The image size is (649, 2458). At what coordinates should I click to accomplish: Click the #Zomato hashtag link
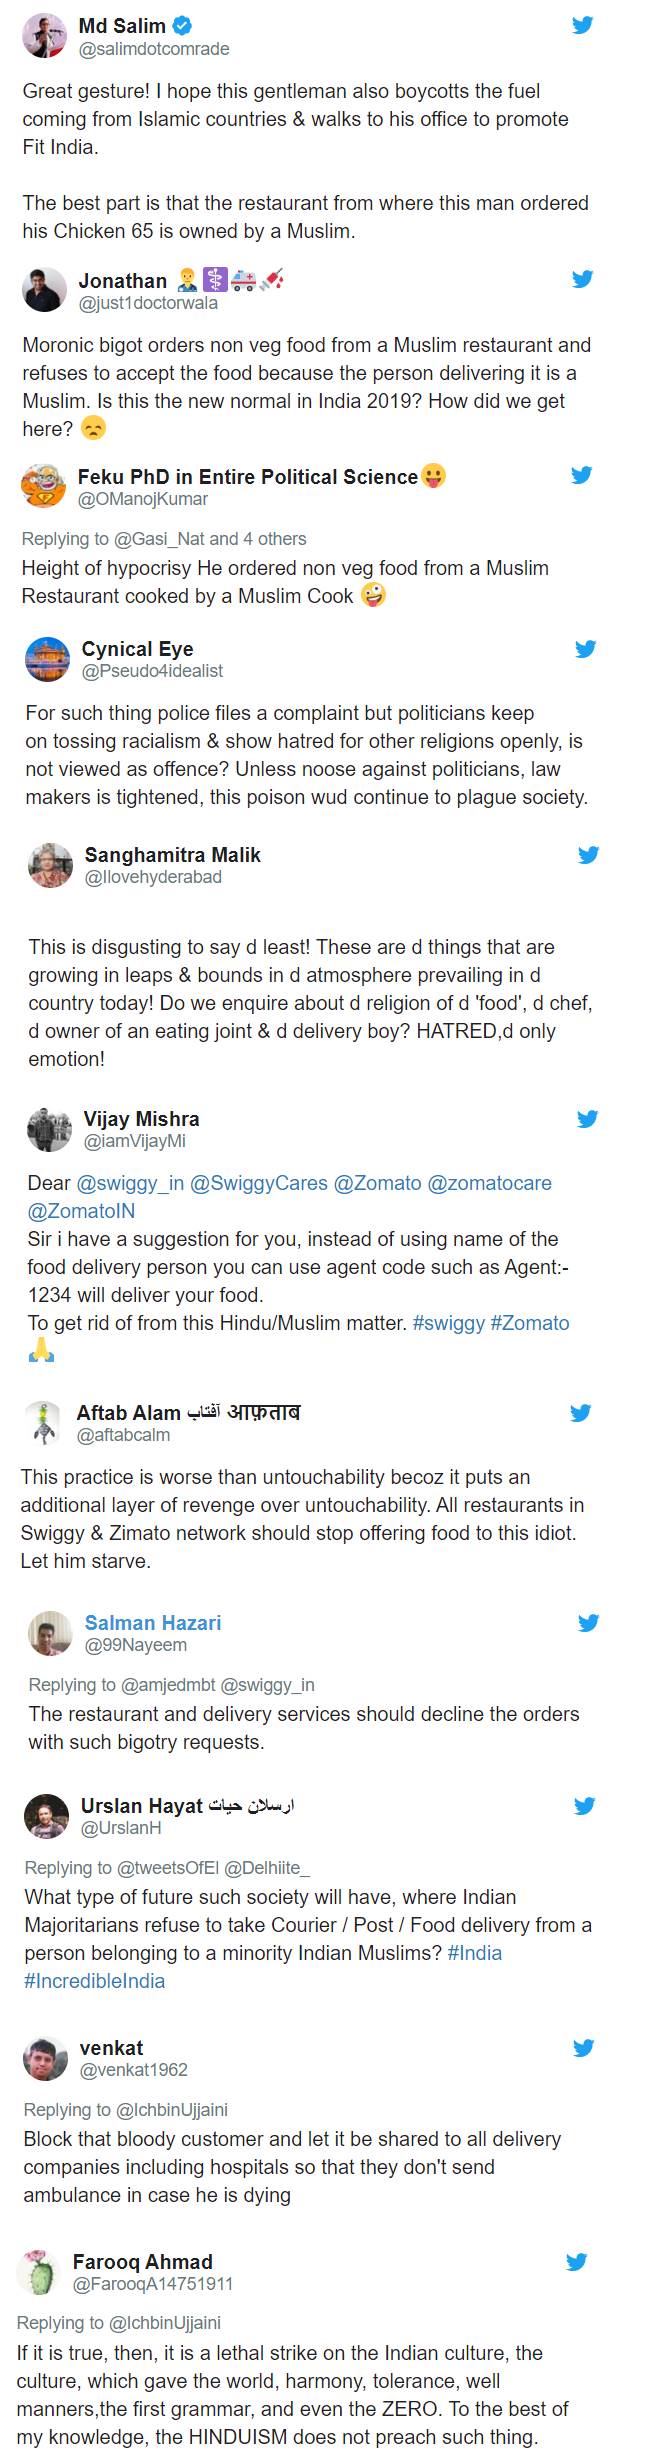tap(529, 1323)
